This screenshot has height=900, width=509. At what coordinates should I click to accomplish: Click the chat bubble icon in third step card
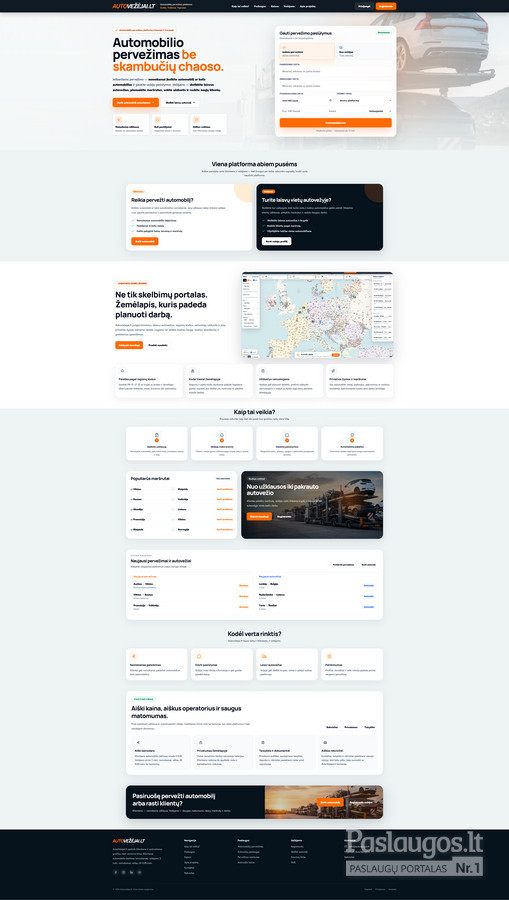[287, 435]
